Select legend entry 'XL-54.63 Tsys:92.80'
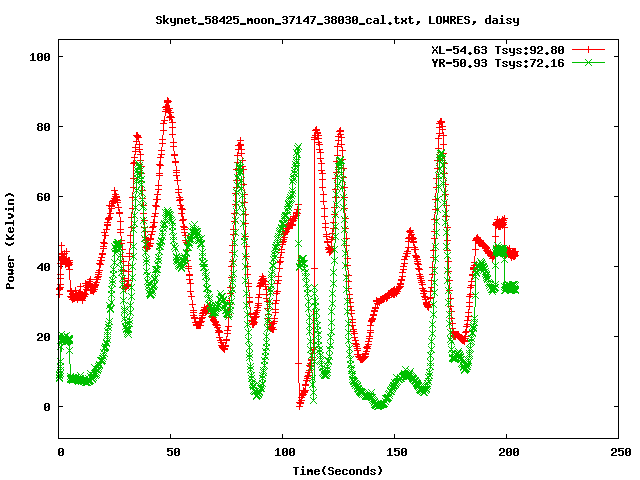This screenshot has width=640, height=480. 498,50
